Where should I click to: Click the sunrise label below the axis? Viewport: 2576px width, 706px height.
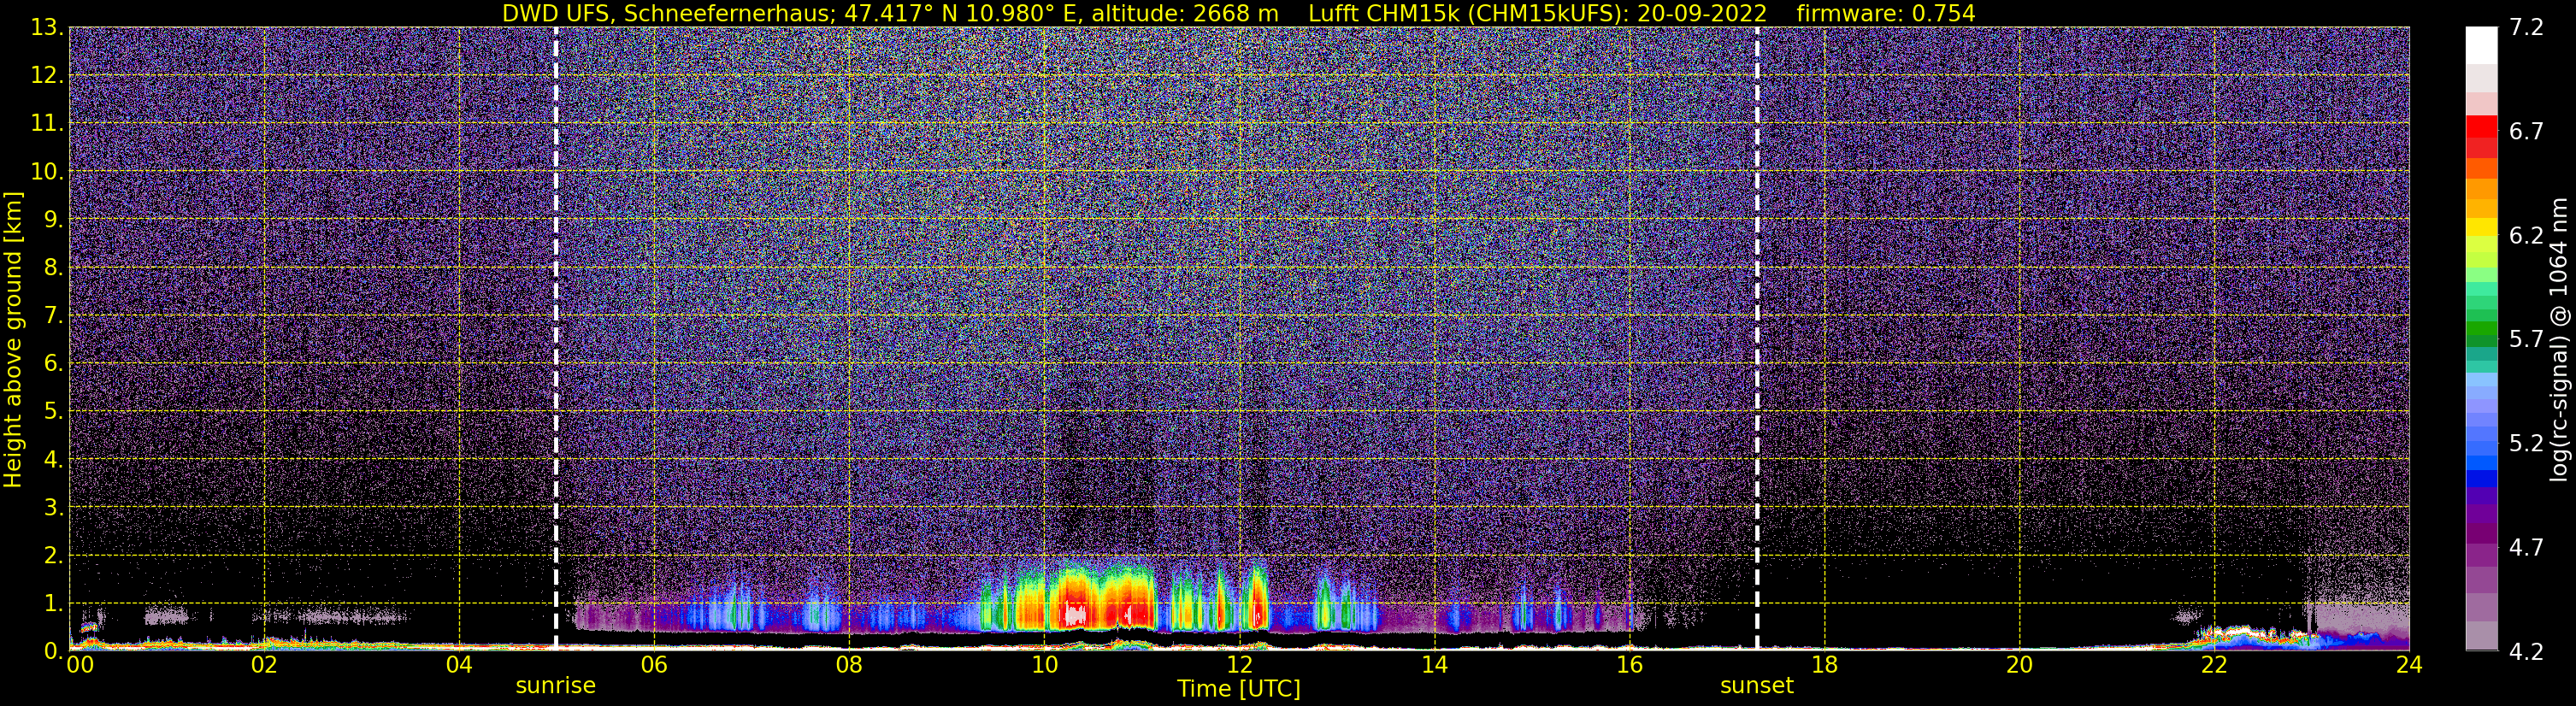tap(556, 686)
